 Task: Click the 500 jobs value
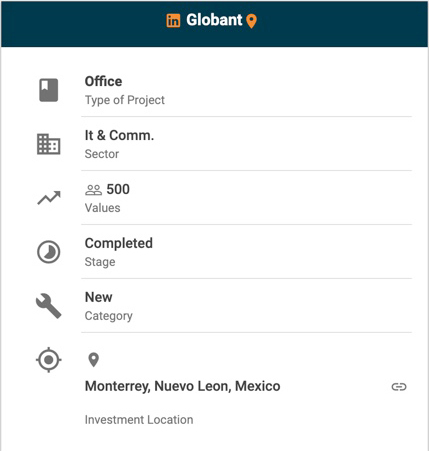(x=118, y=189)
